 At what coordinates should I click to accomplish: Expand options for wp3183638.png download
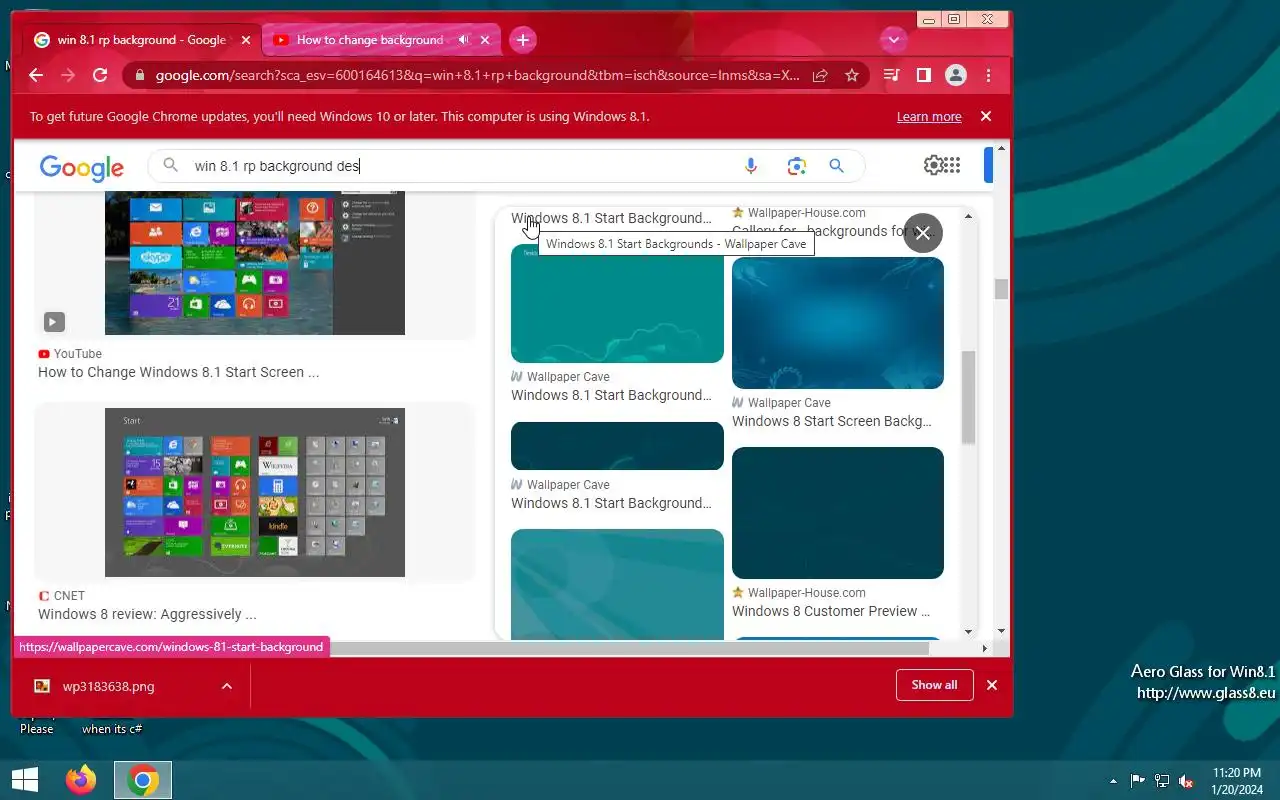pos(227,686)
